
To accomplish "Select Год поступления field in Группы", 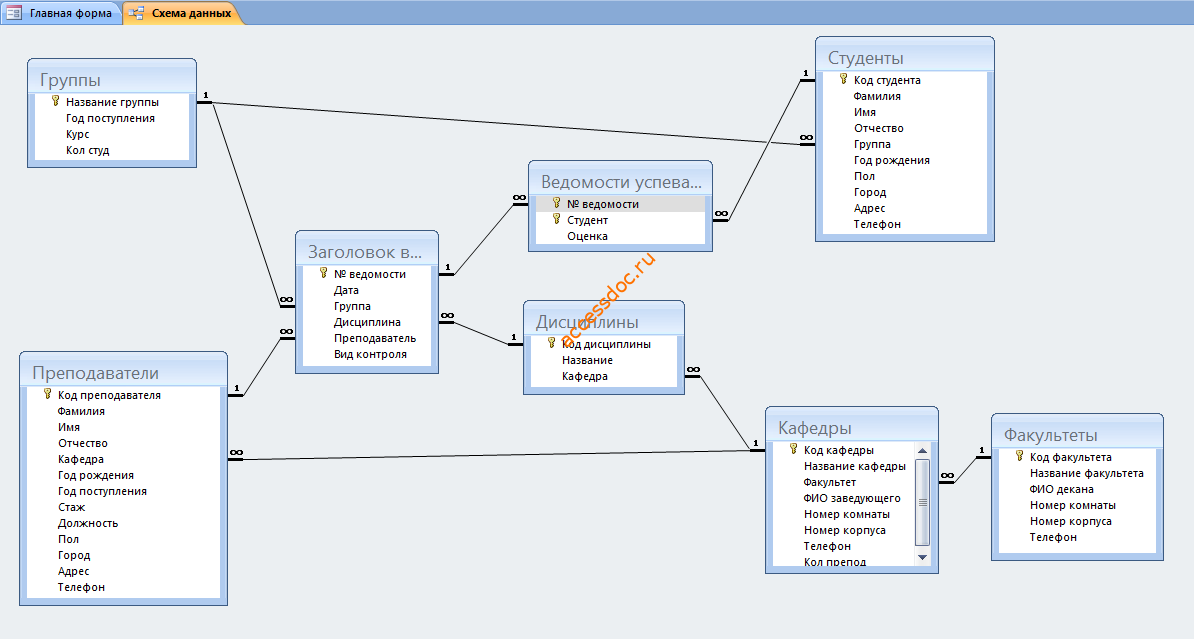I will 112,118.
